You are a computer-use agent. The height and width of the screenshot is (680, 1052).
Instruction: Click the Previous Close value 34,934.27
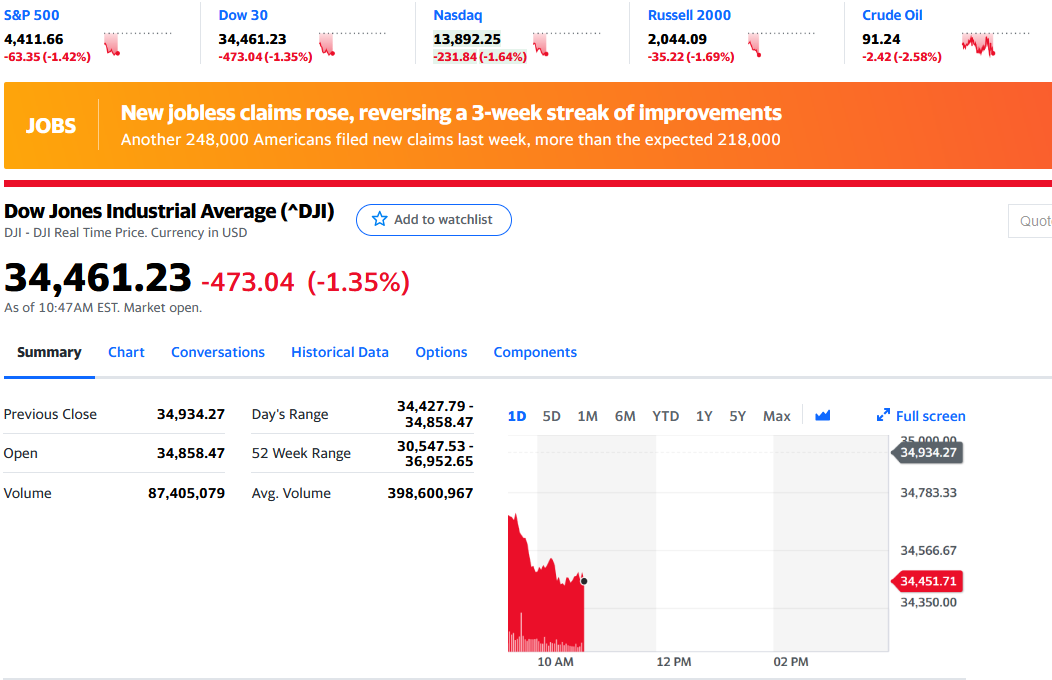point(191,414)
